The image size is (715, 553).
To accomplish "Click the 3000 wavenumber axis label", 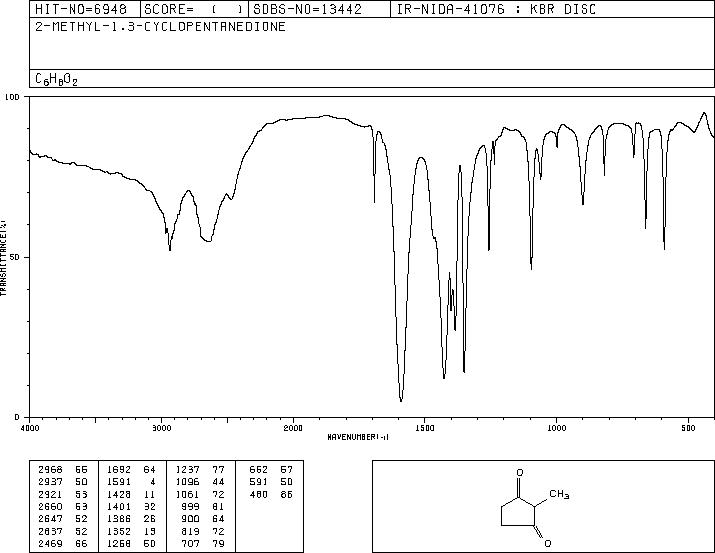I will 161,428.
